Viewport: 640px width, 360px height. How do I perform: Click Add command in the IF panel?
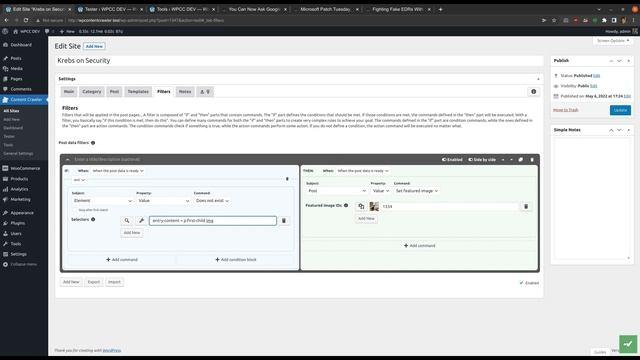[x=122, y=260]
